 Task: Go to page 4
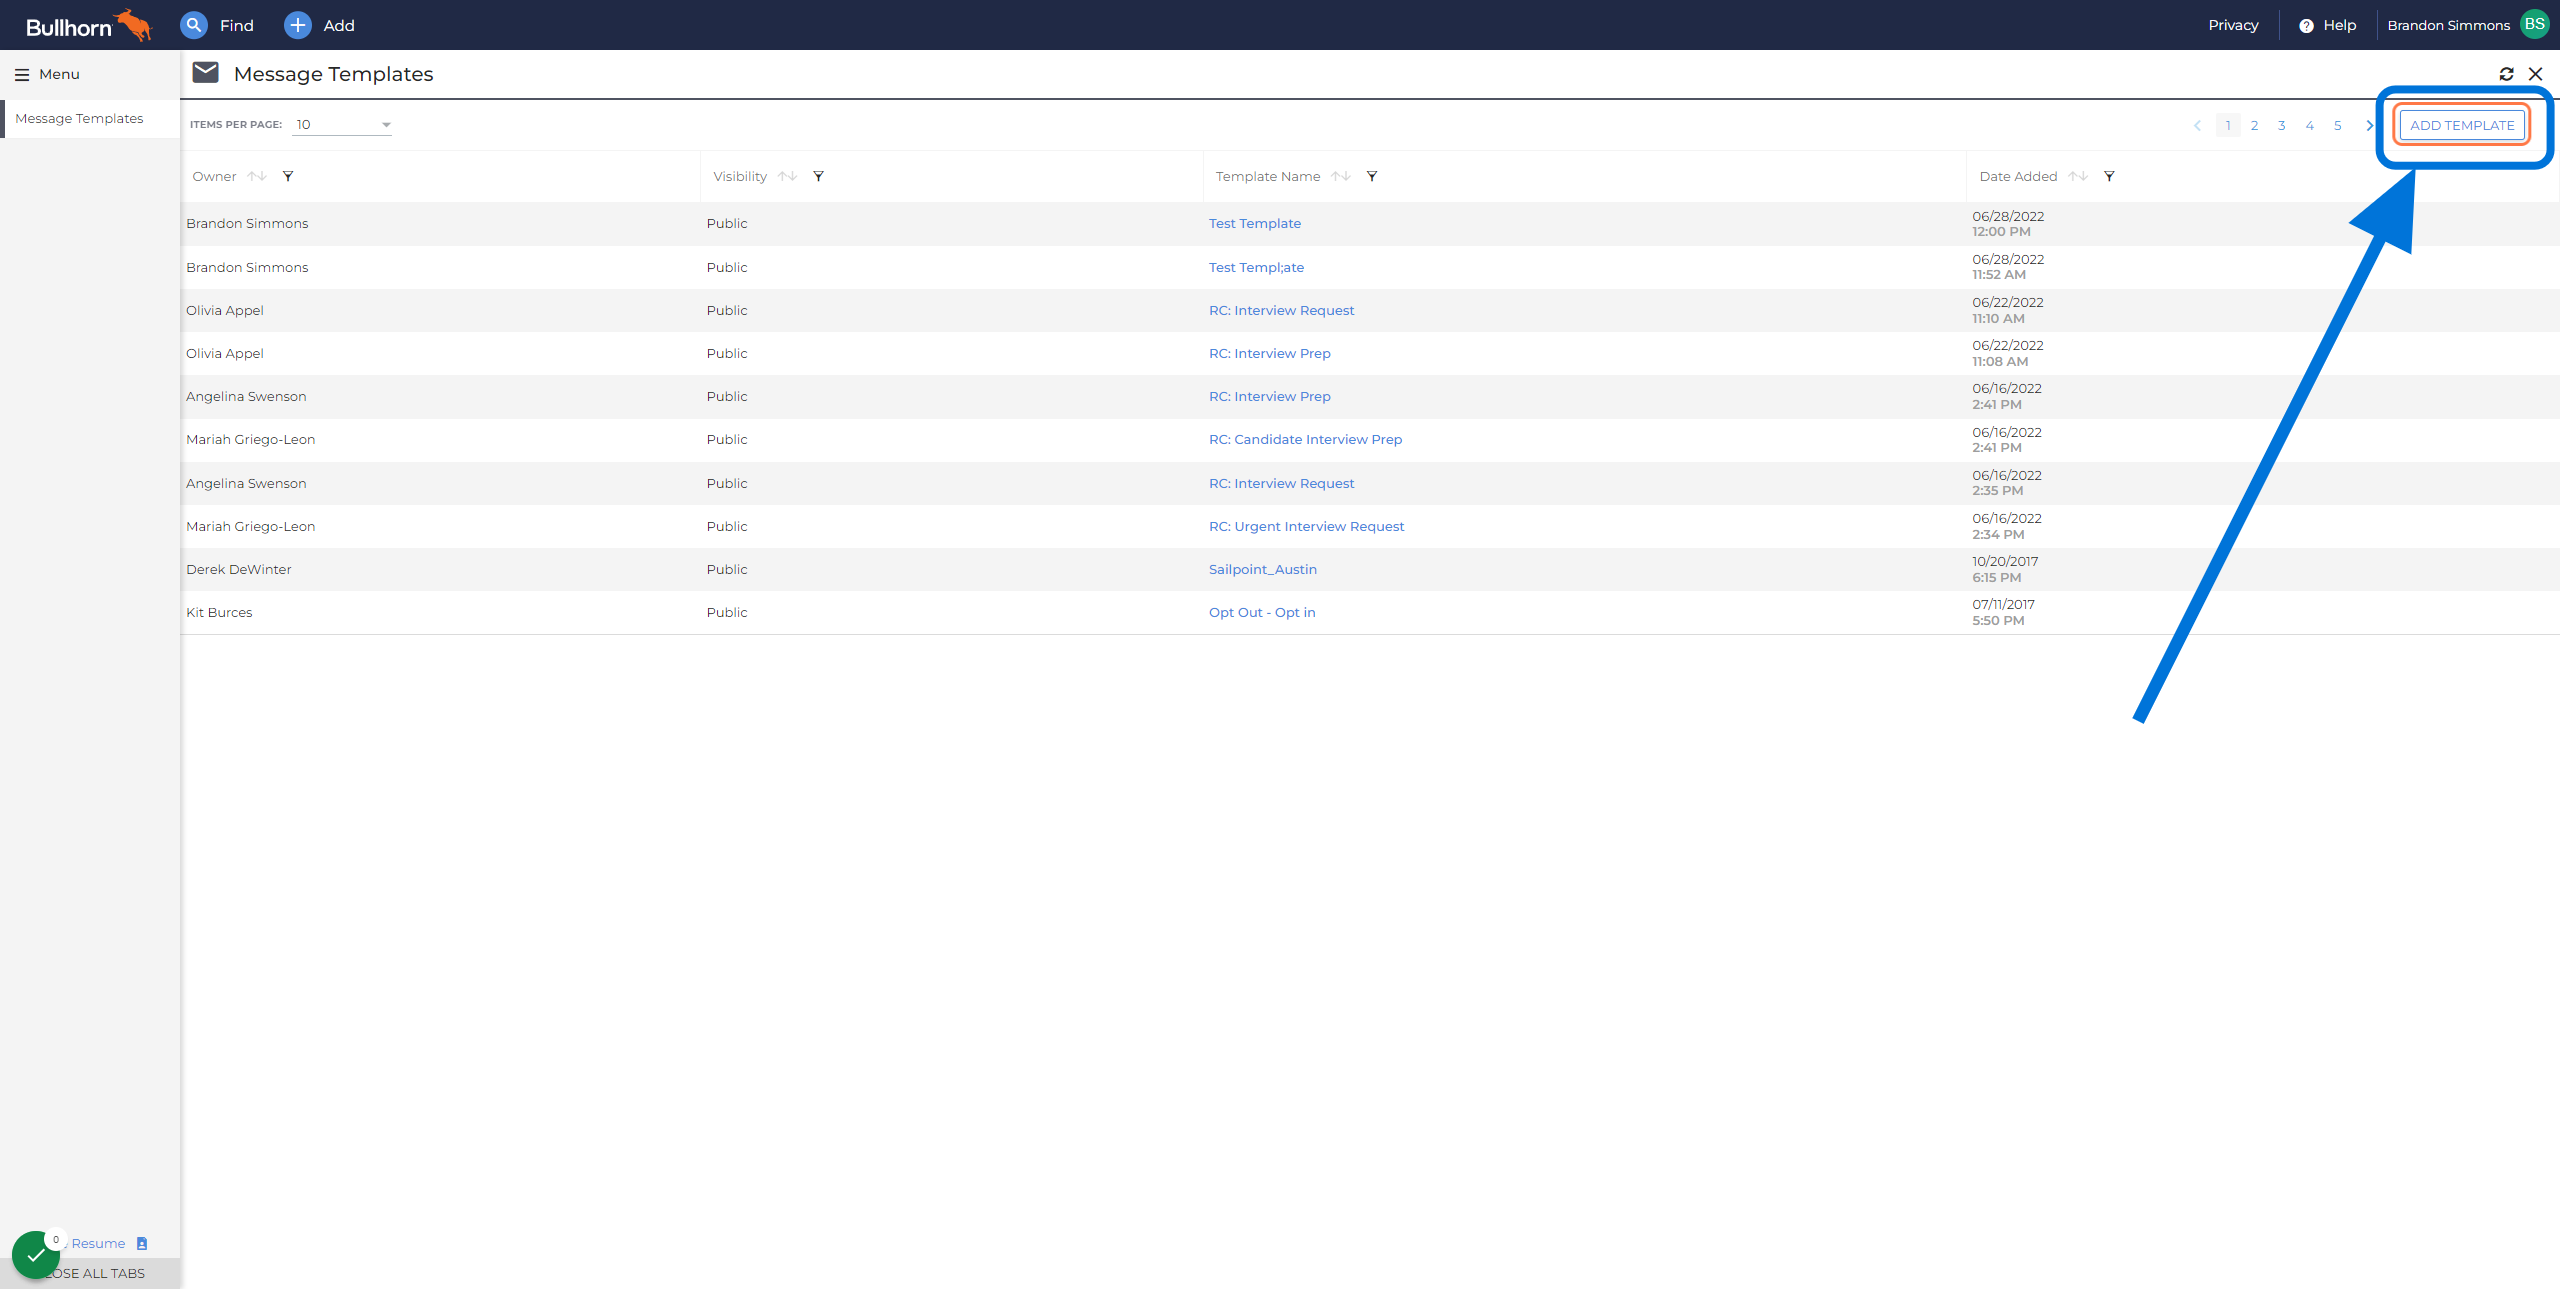click(x=2310, y=126)
